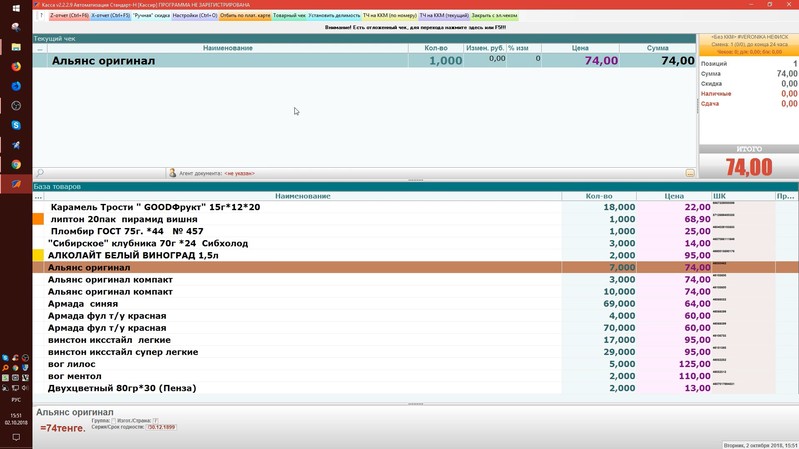Select 'Армада синяя' product row

tap(415, 304)
